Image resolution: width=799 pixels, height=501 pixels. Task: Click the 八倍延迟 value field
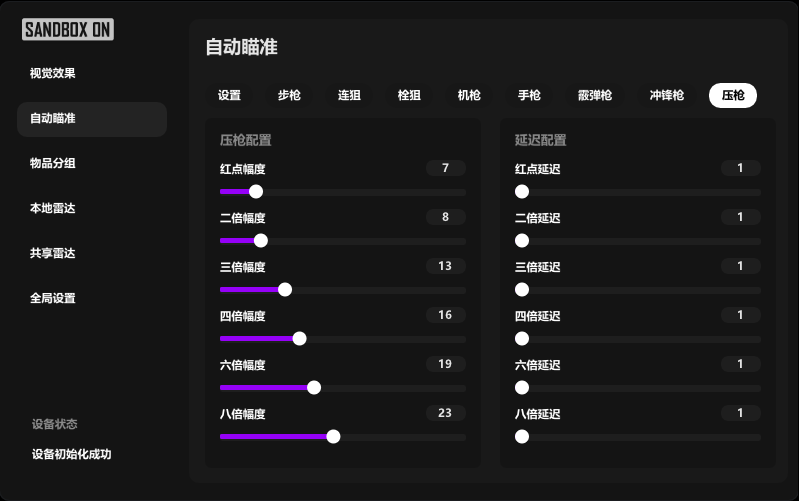tap(741, 413)
